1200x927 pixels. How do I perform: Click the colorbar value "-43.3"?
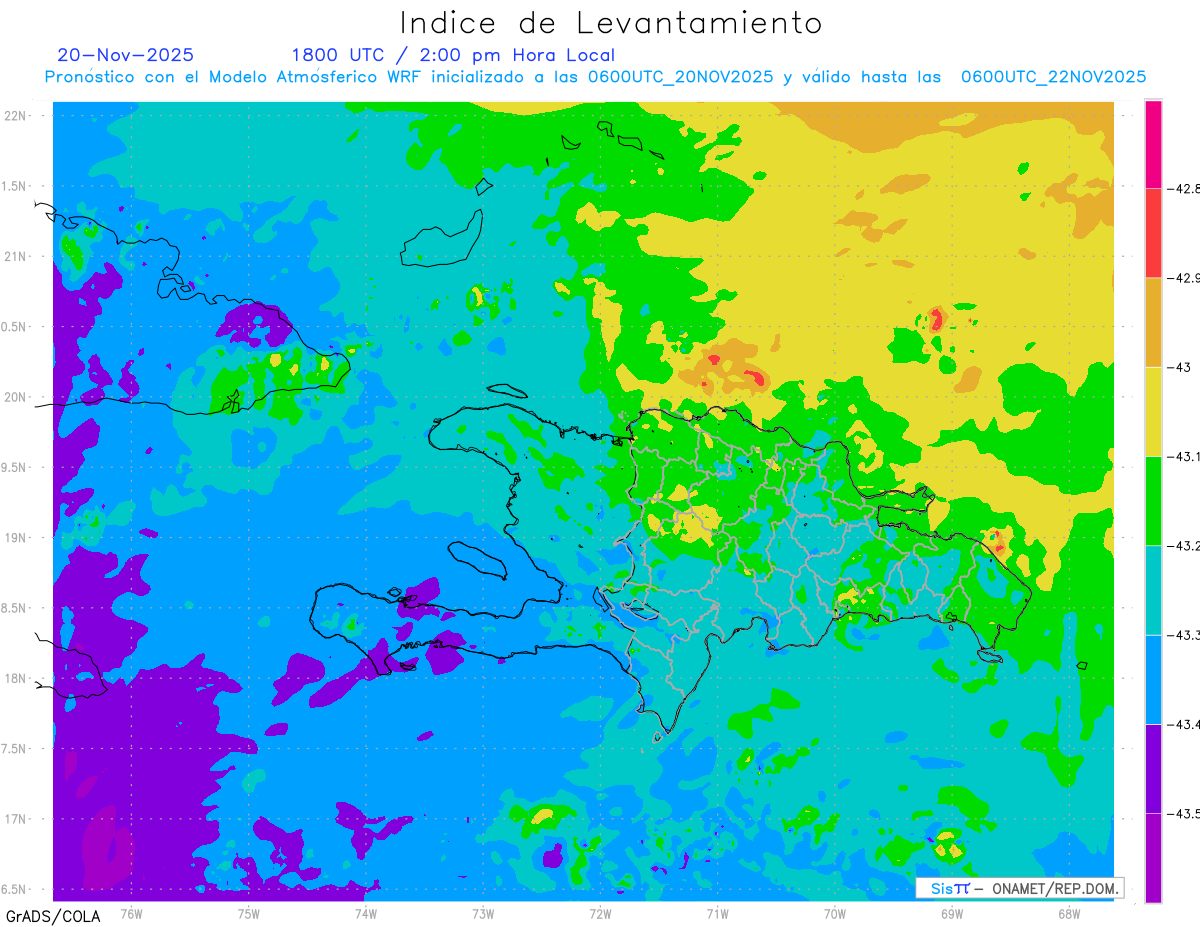tap(1186, 635)
